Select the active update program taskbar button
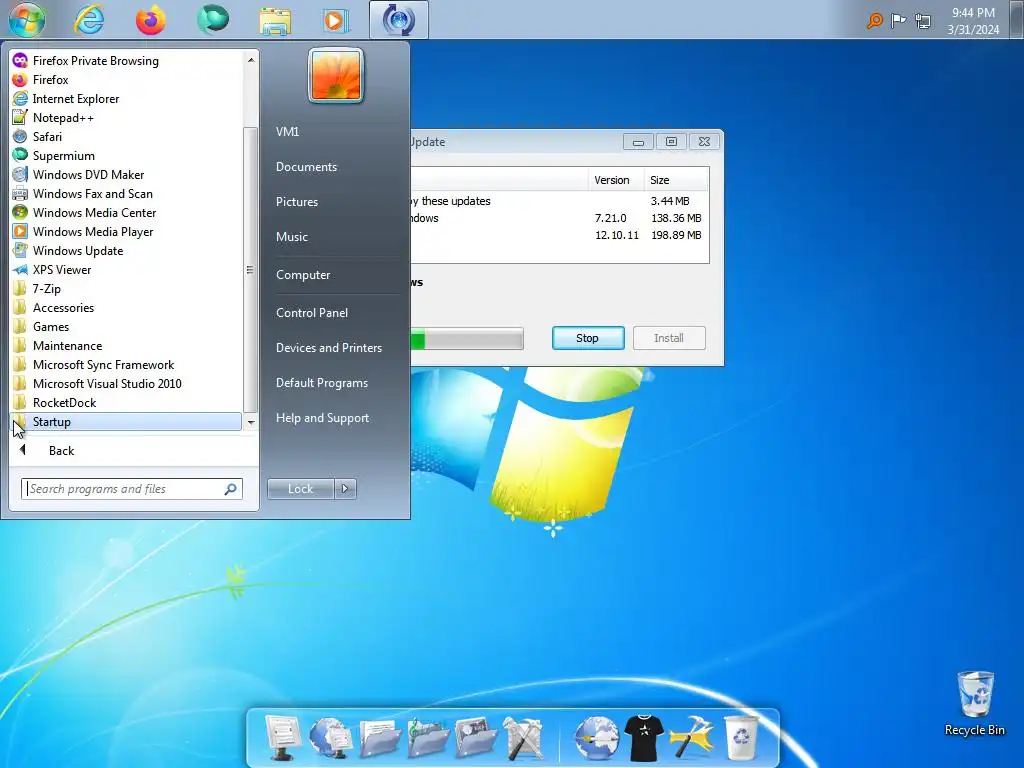The width and height of the screenshot is (1024, 768). point(398,20)
